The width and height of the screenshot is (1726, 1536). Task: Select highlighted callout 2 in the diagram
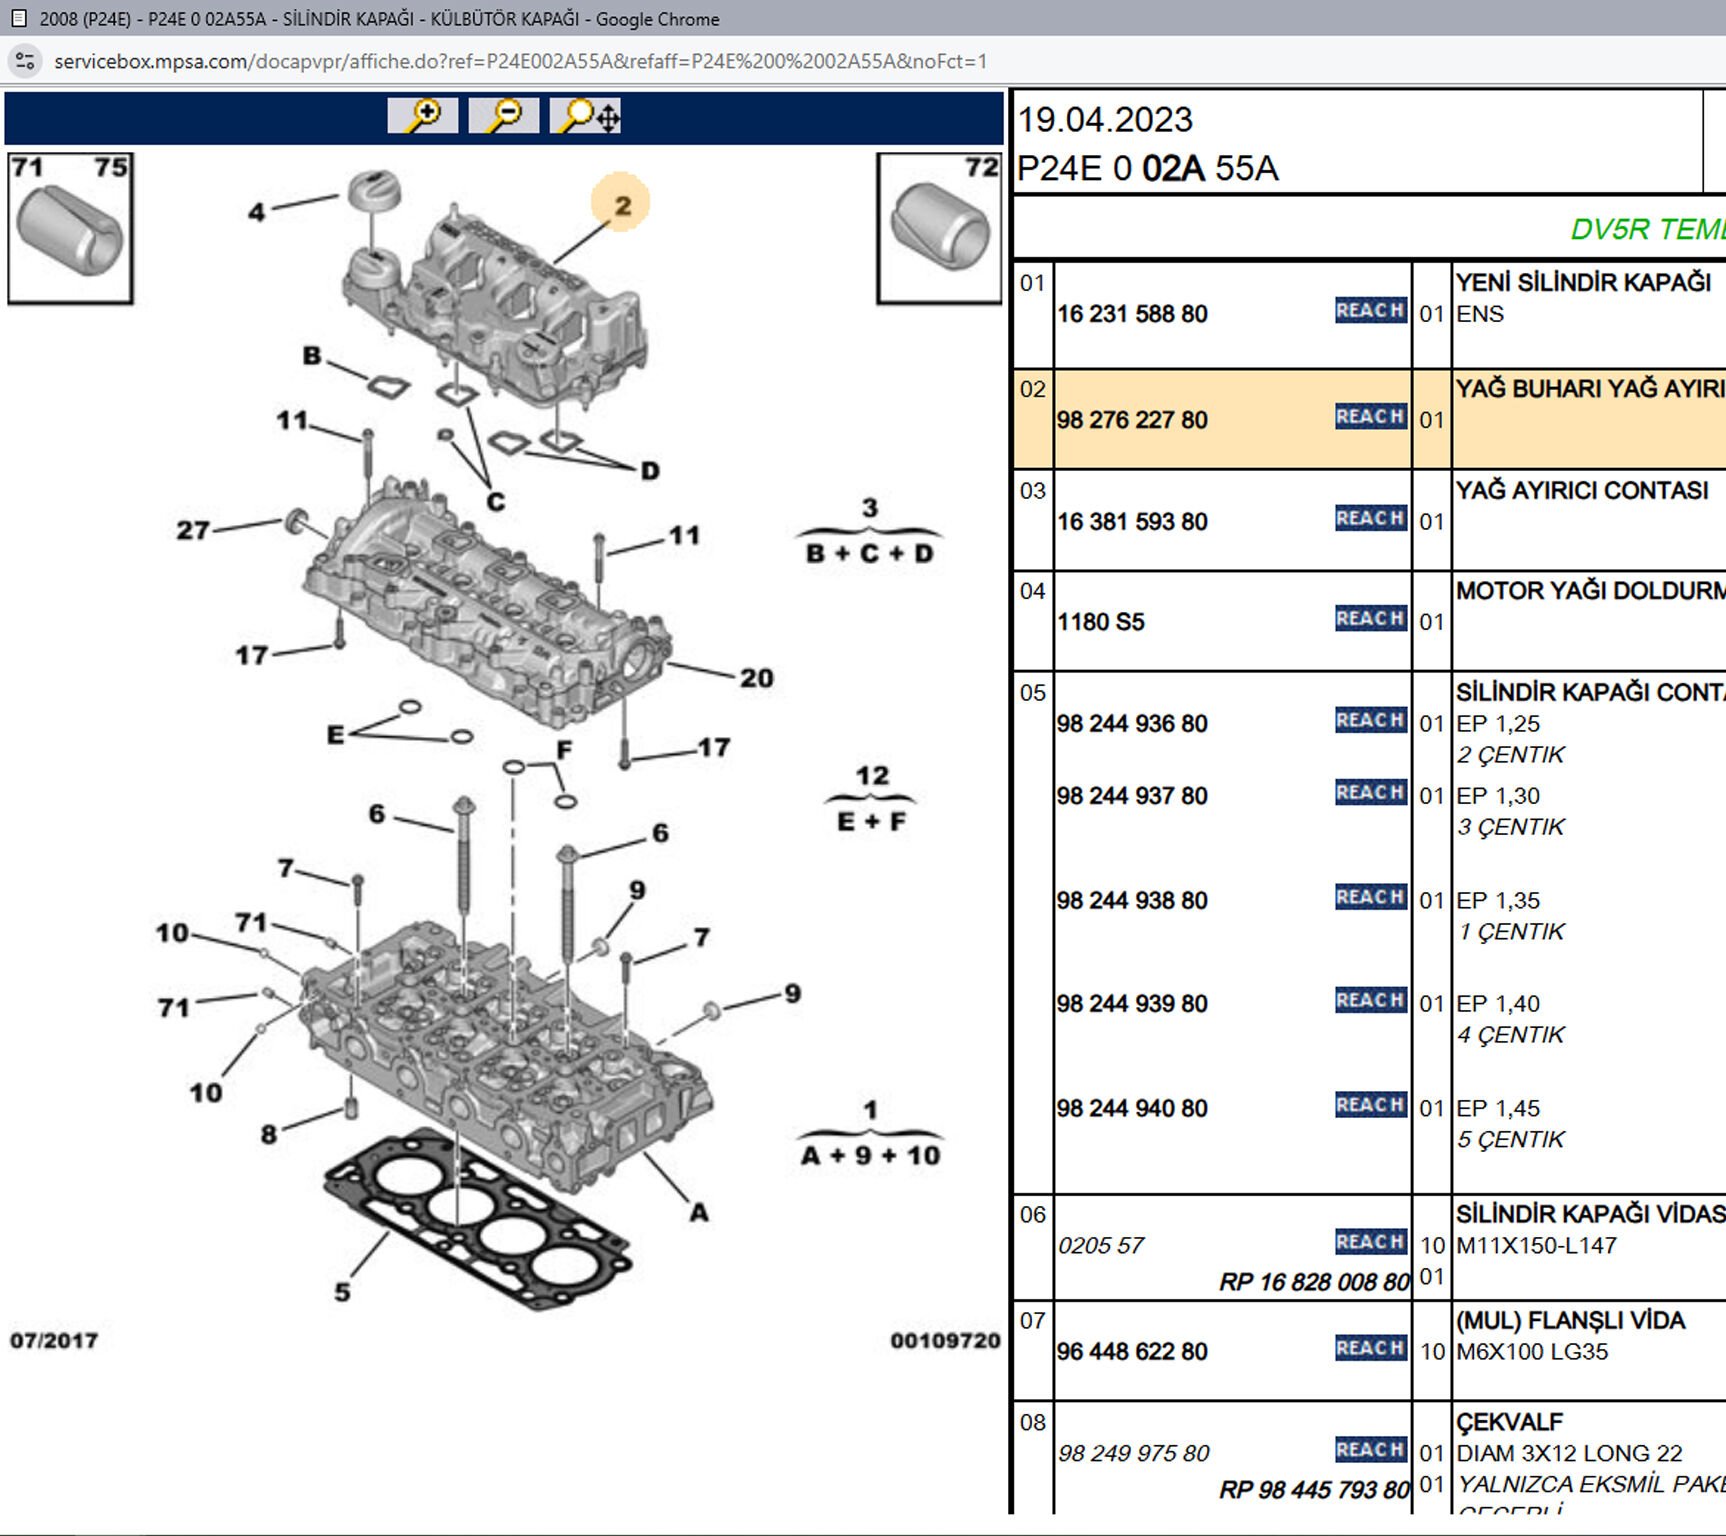pos(621,204)
